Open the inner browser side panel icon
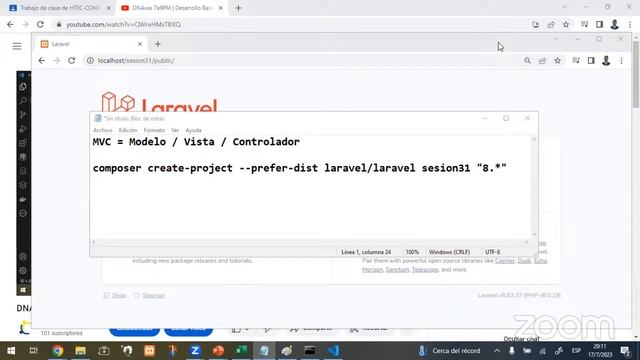 pyautogui.click(x=591, y=60)
